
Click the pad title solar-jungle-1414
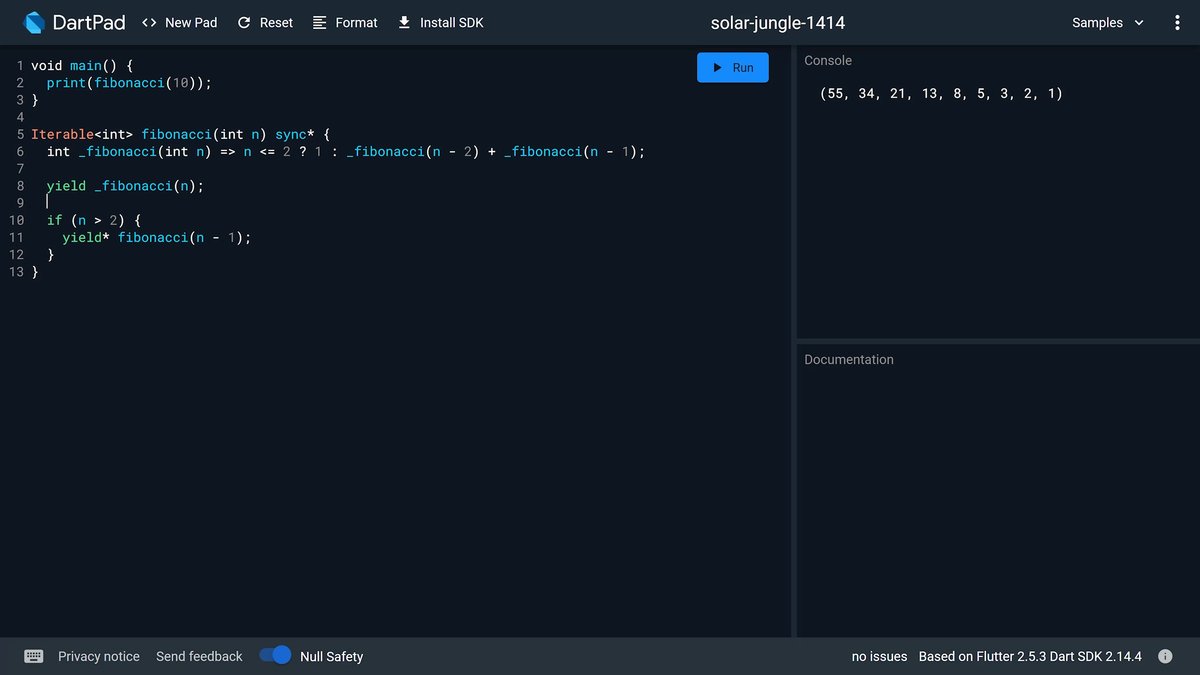(778, 22)
